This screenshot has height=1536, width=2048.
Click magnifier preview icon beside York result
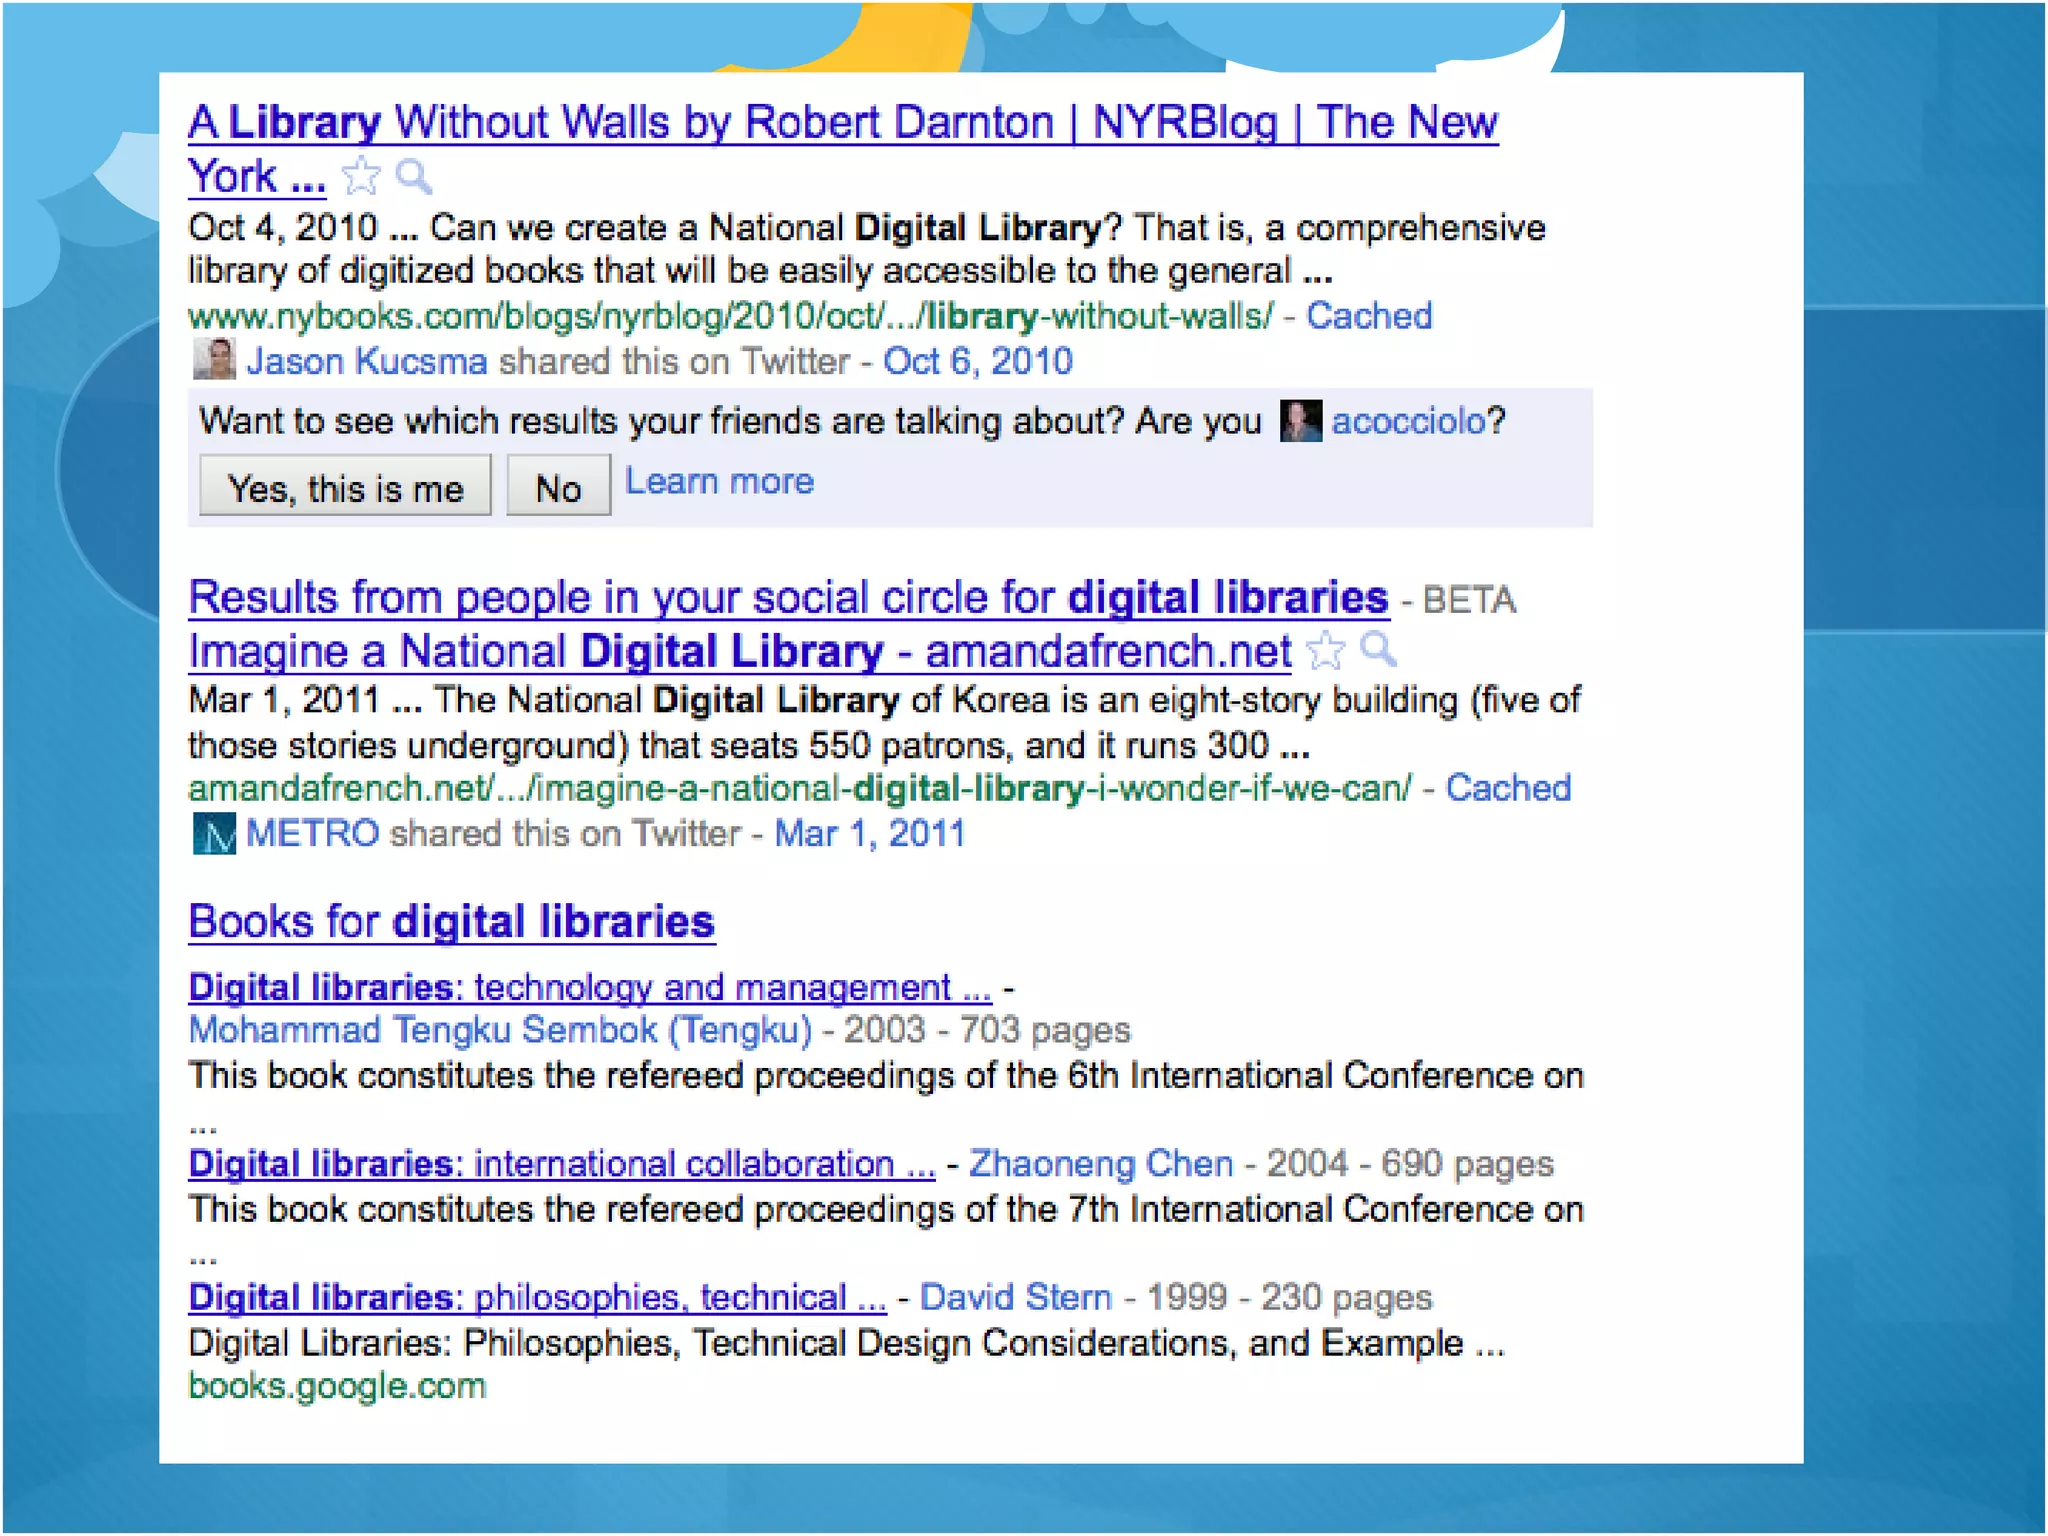(x=414, y=177)
